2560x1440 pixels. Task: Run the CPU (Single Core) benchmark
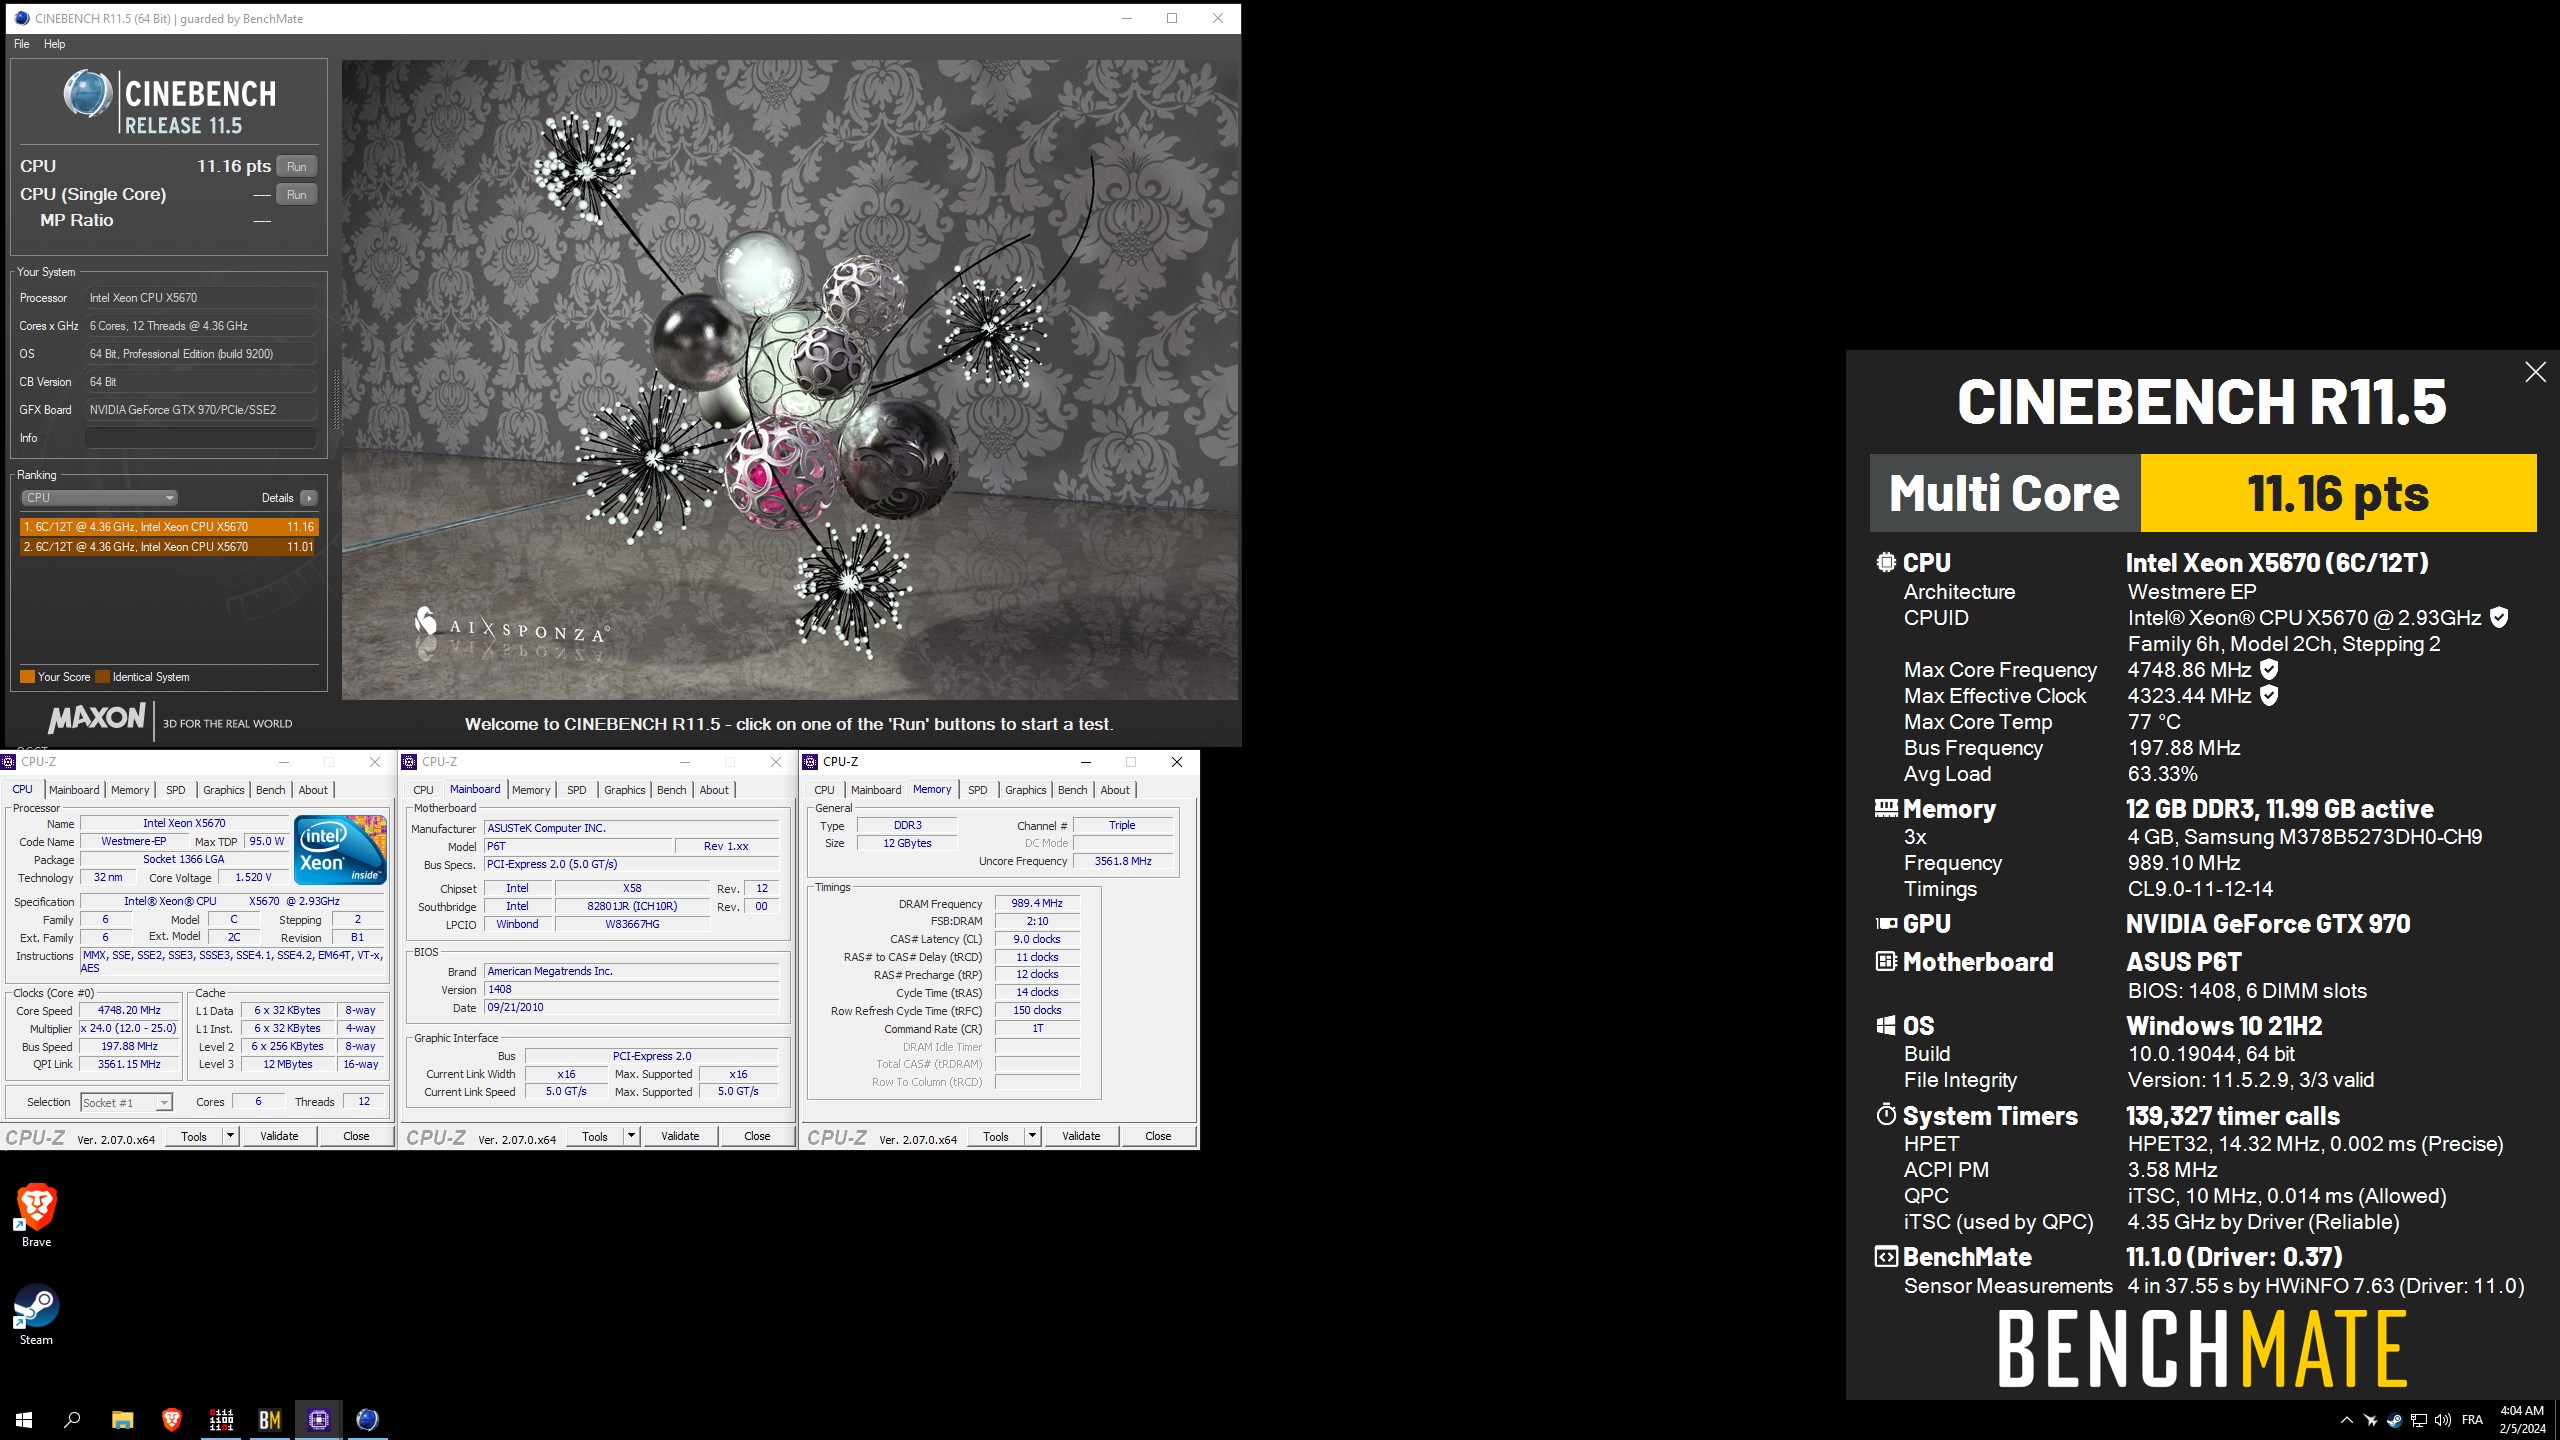297,195
